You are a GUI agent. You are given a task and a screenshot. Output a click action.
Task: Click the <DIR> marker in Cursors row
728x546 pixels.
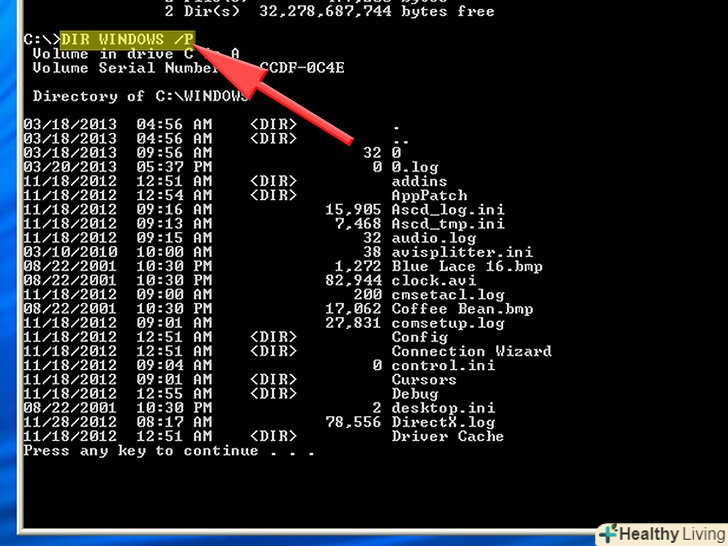pyautogui.click(x=273, y=380)
